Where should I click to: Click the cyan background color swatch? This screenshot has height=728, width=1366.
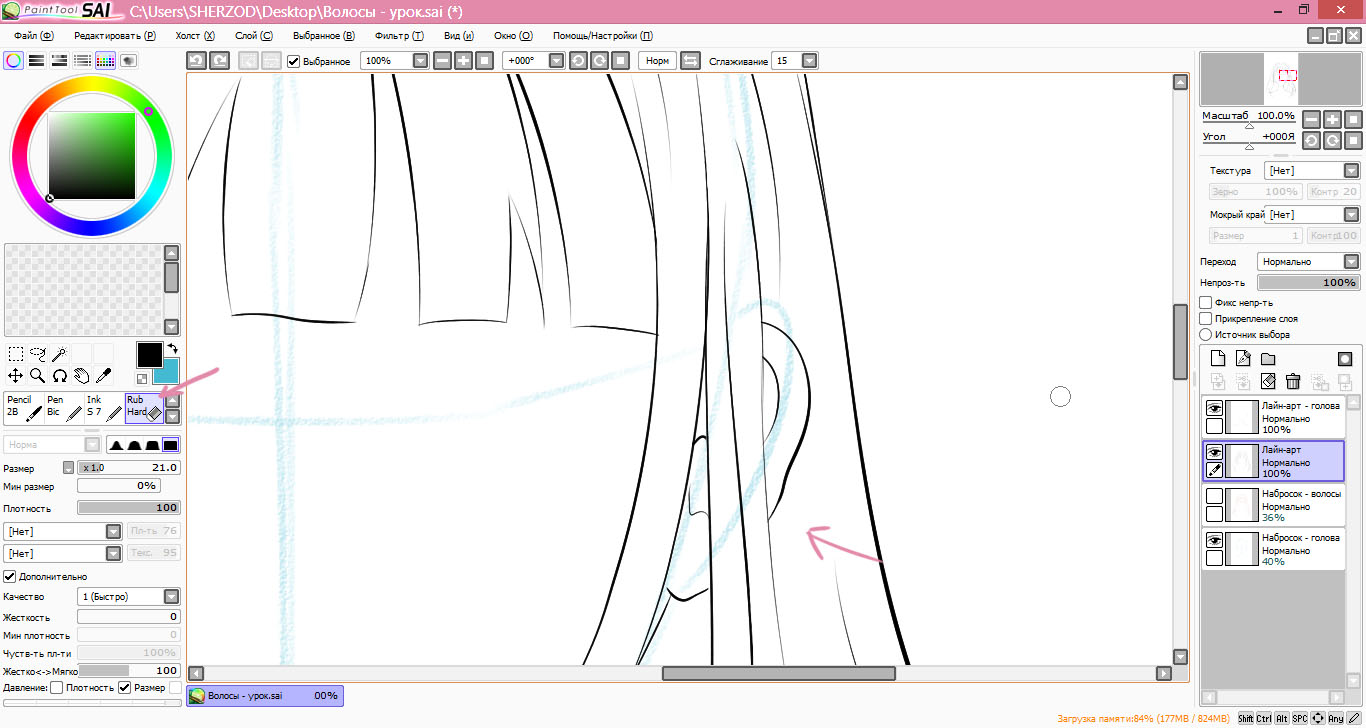tap(170, 373)
